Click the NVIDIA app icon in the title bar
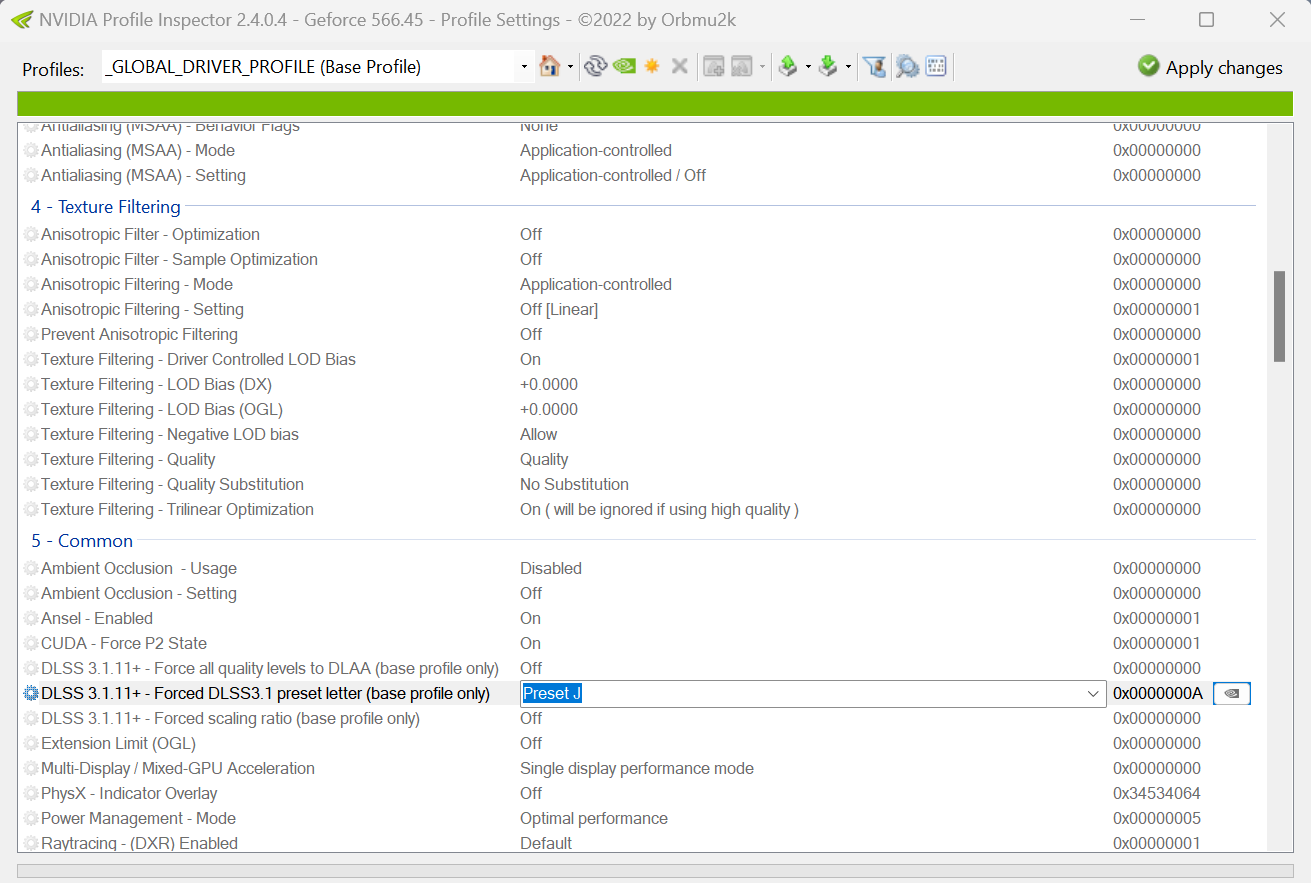This screenshot has height=883, width=1311. (x=20, y=20)
